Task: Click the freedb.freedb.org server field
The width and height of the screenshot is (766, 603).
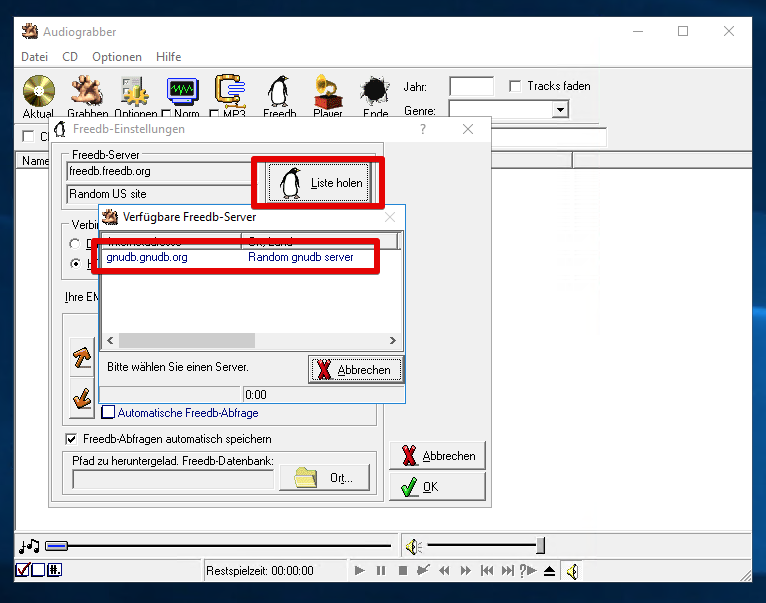Action: click(160, 171)
